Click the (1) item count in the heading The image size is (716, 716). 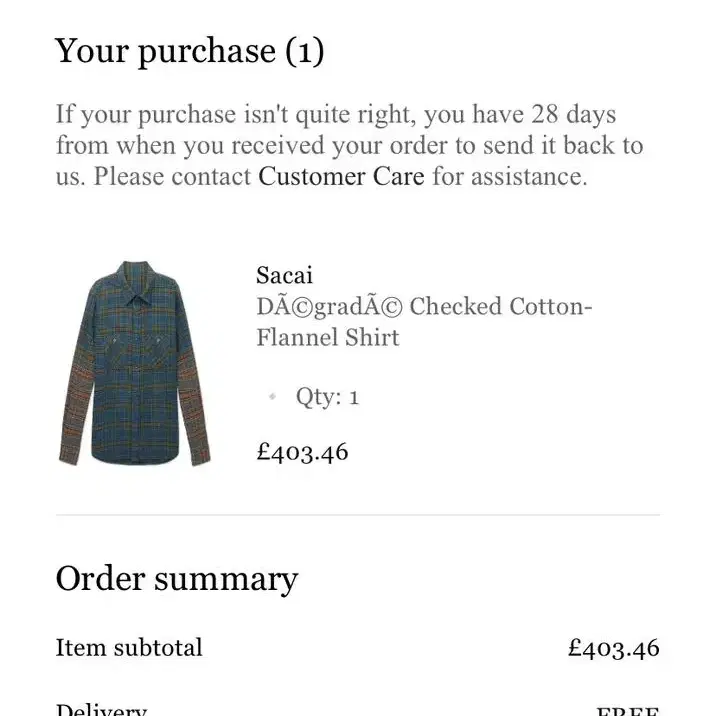click(305, 52)
